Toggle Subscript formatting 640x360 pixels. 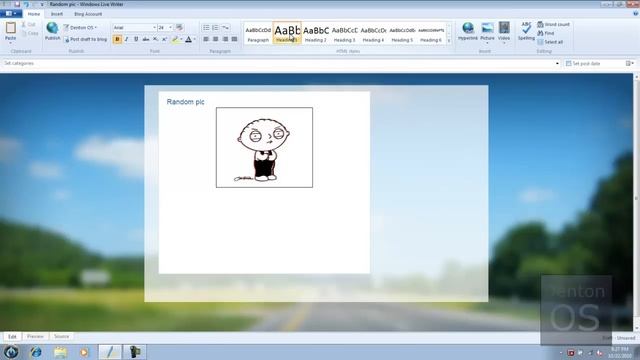[x=155, y=39]
